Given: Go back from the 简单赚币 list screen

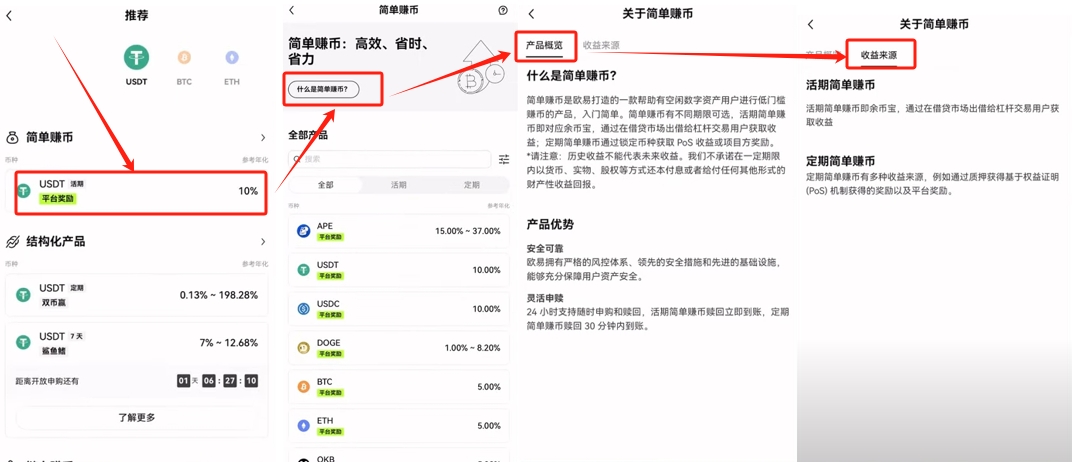Looking at the screenshot, I should point(292,10).
